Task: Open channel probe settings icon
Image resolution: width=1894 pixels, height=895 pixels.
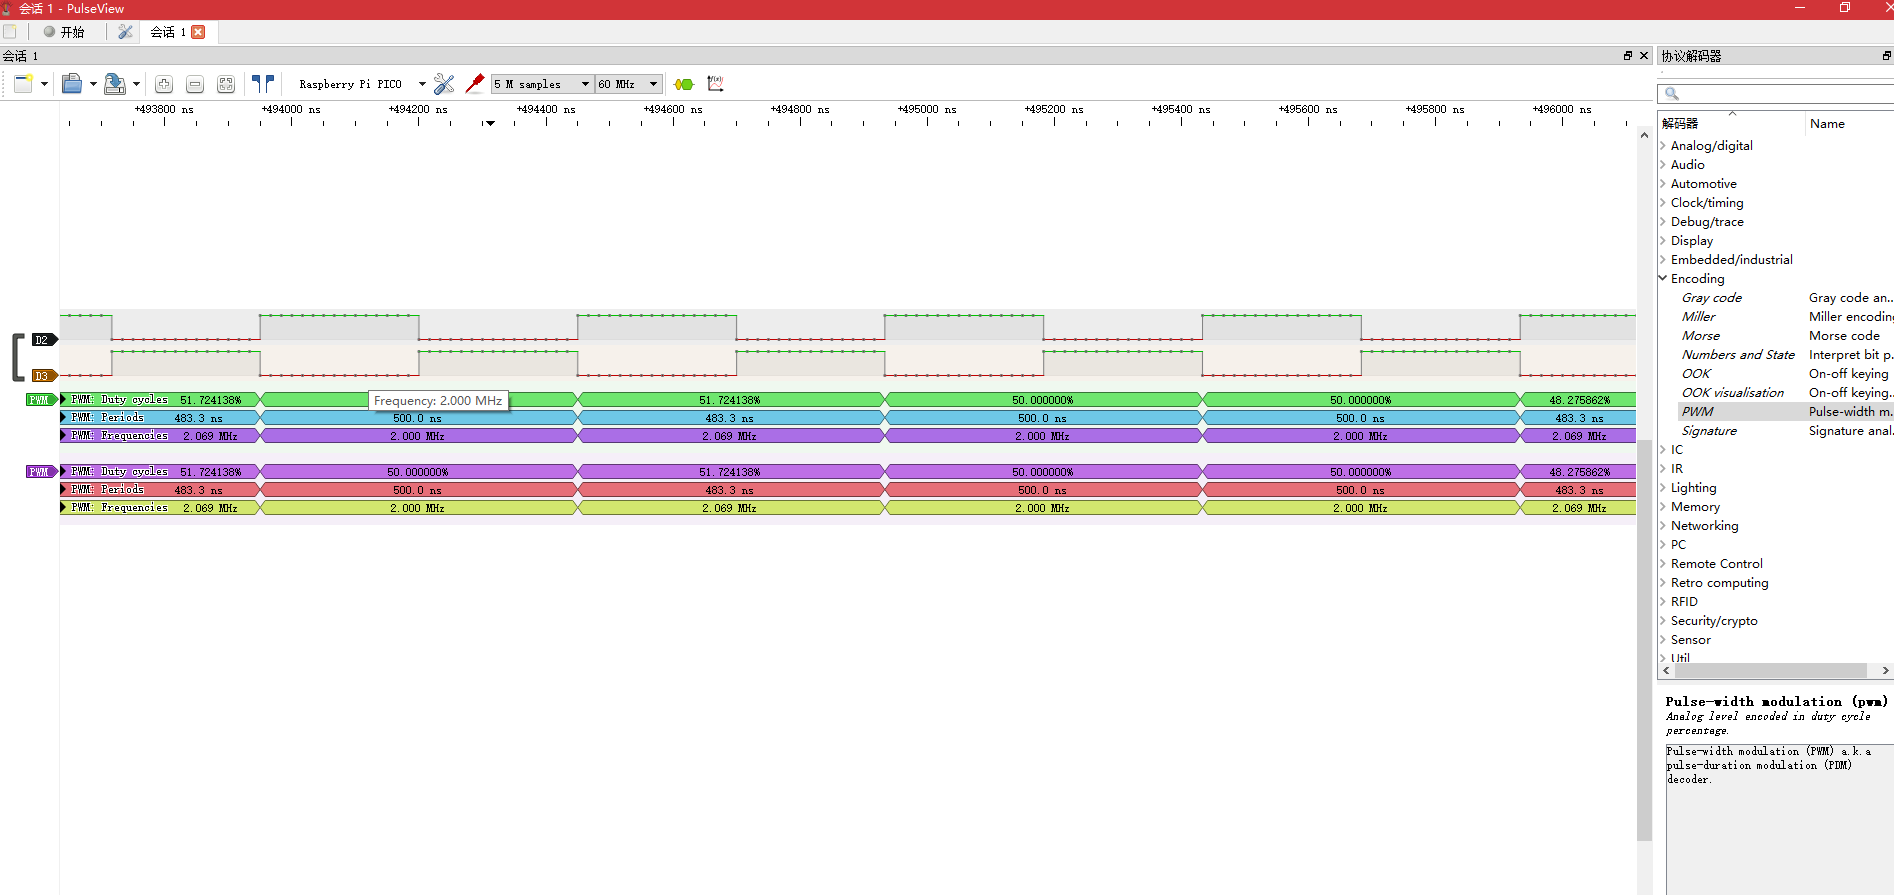Action: tap(475, 84)
